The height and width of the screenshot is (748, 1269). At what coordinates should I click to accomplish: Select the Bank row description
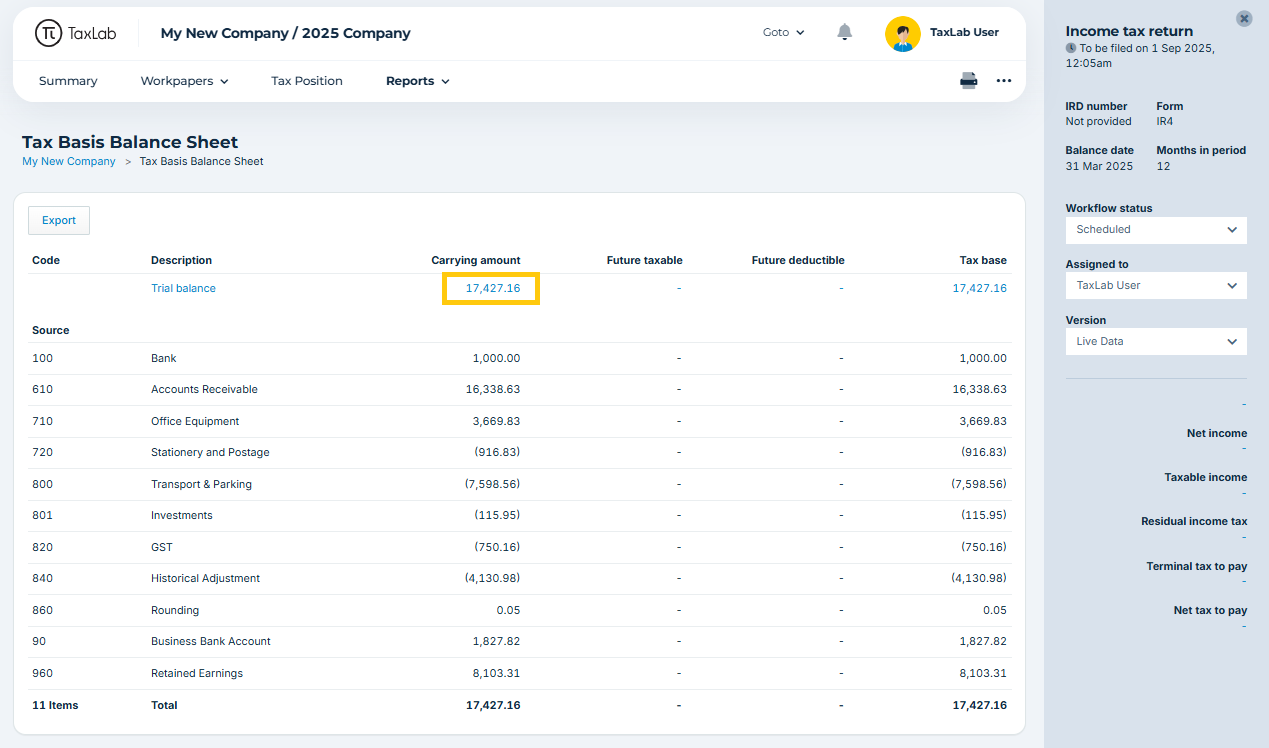click(x=164, y=358)
